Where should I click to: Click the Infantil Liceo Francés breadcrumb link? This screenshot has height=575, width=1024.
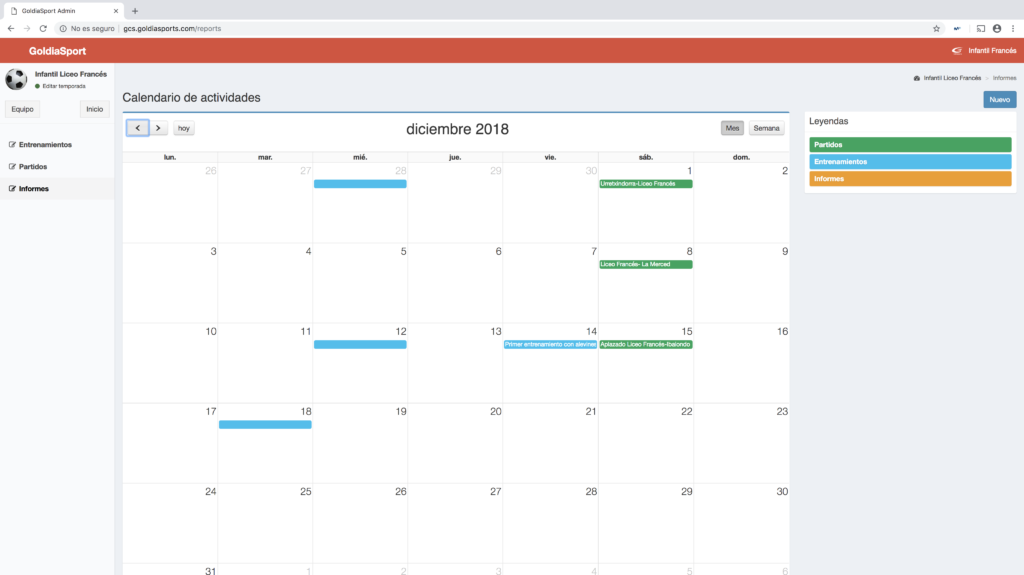click(952, 78)
